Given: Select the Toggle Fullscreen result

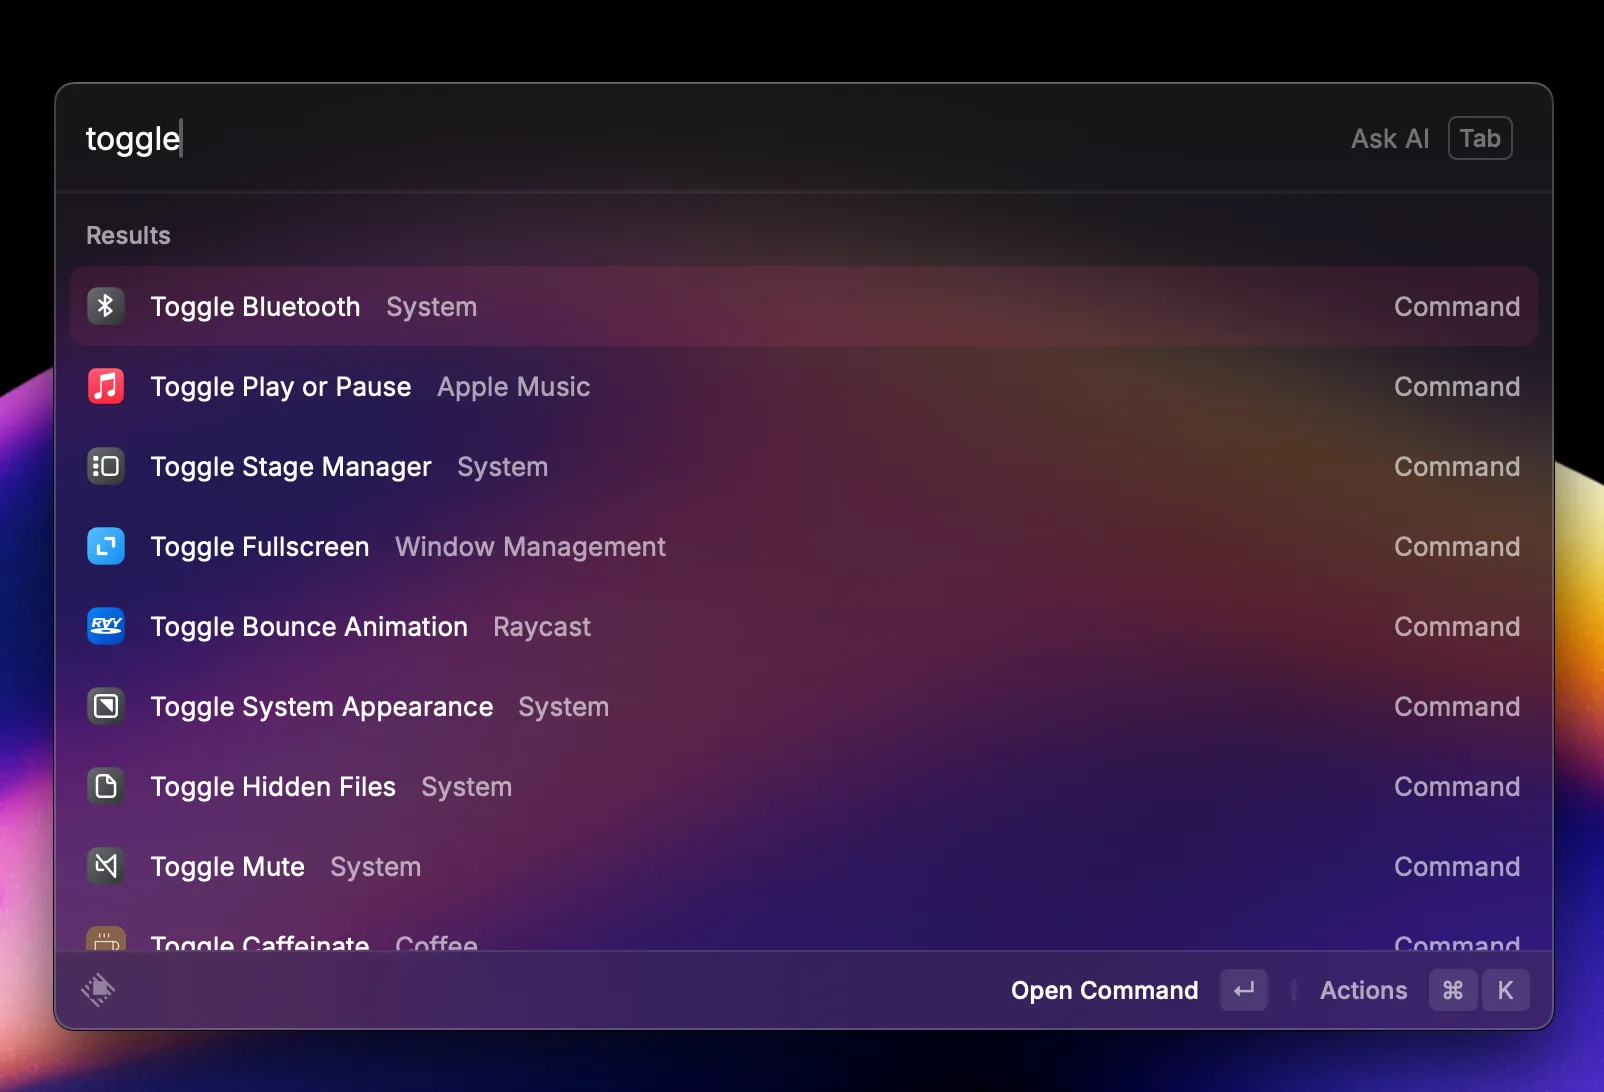Looking at the screenshot, I should 260,546.
